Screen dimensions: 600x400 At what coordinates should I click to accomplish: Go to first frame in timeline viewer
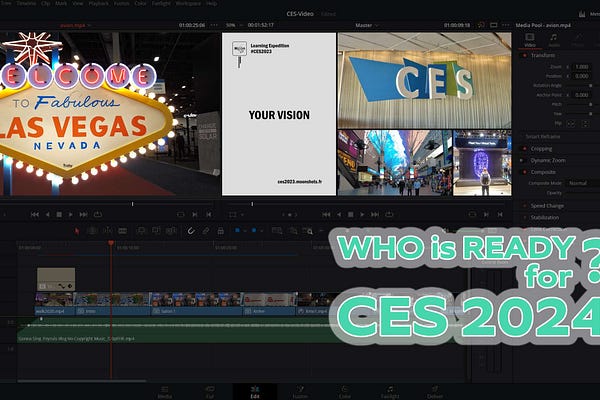(326, 215)
